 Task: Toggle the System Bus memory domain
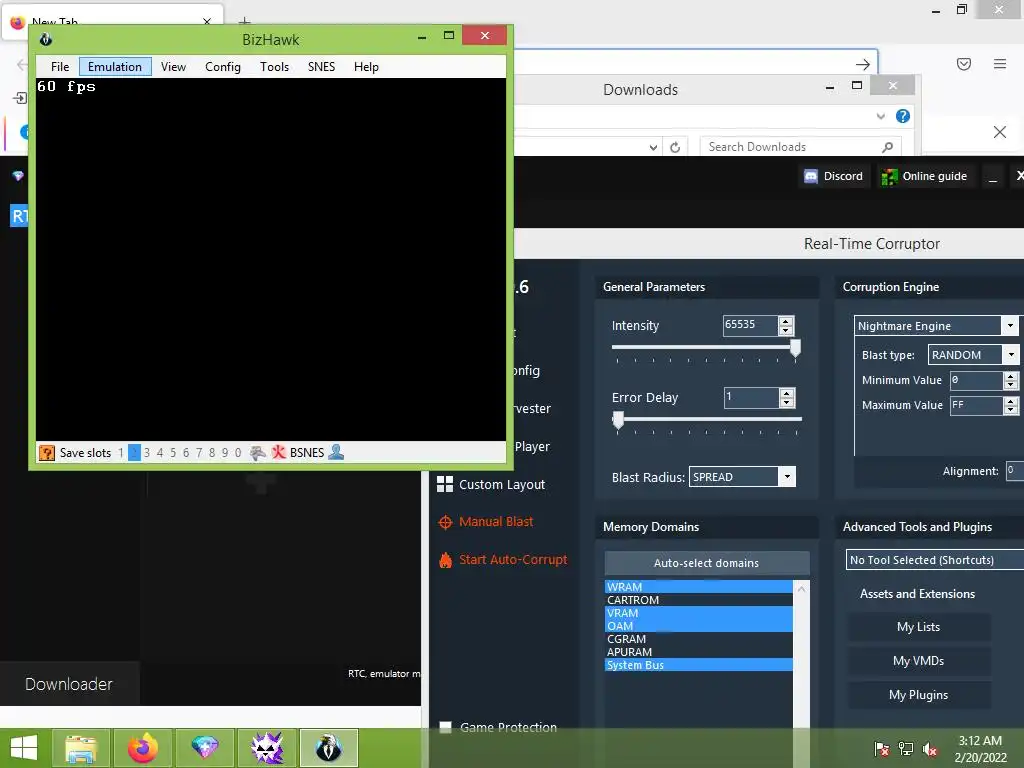[699, 665]
